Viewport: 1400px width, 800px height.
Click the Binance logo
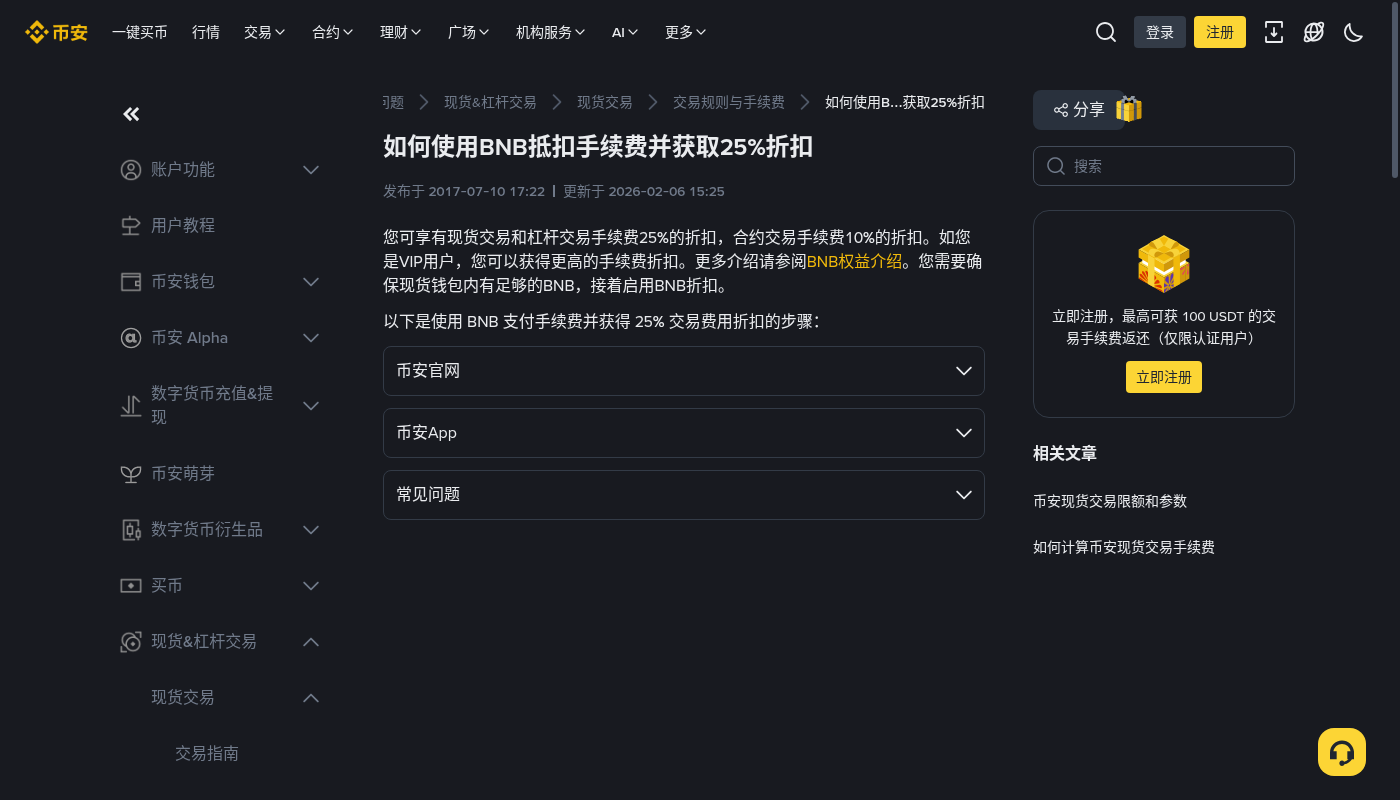pos(56,32)
